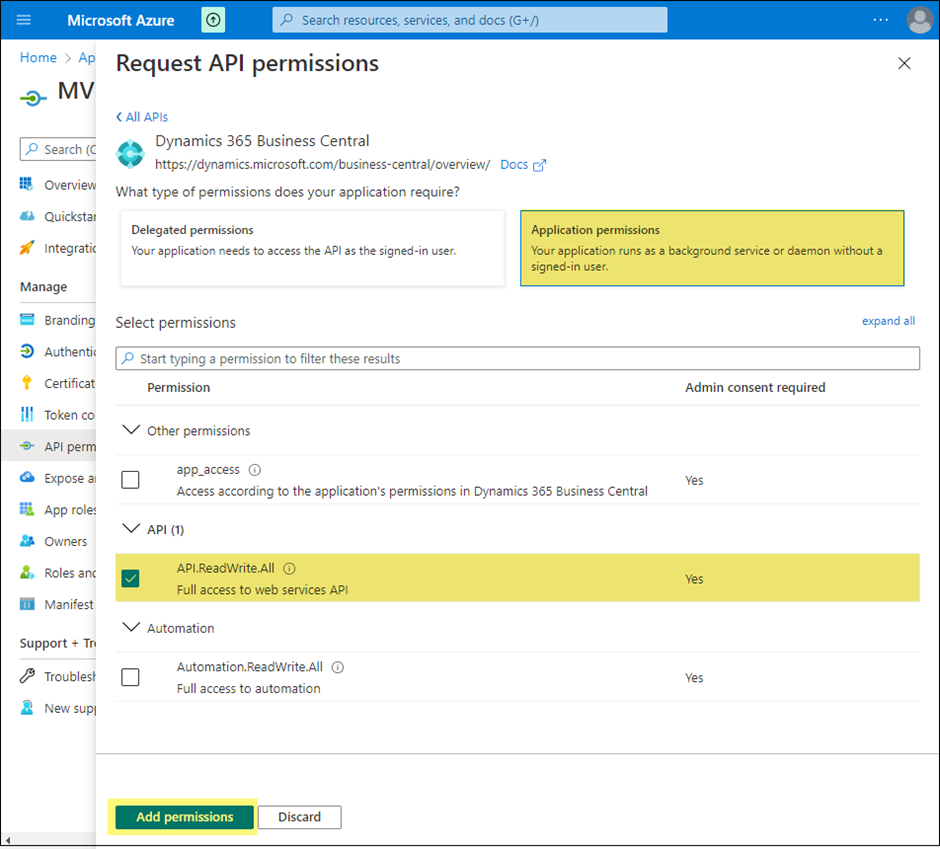Click expand all link
This screenshot has width=940, height=849.
pos(888,321)
